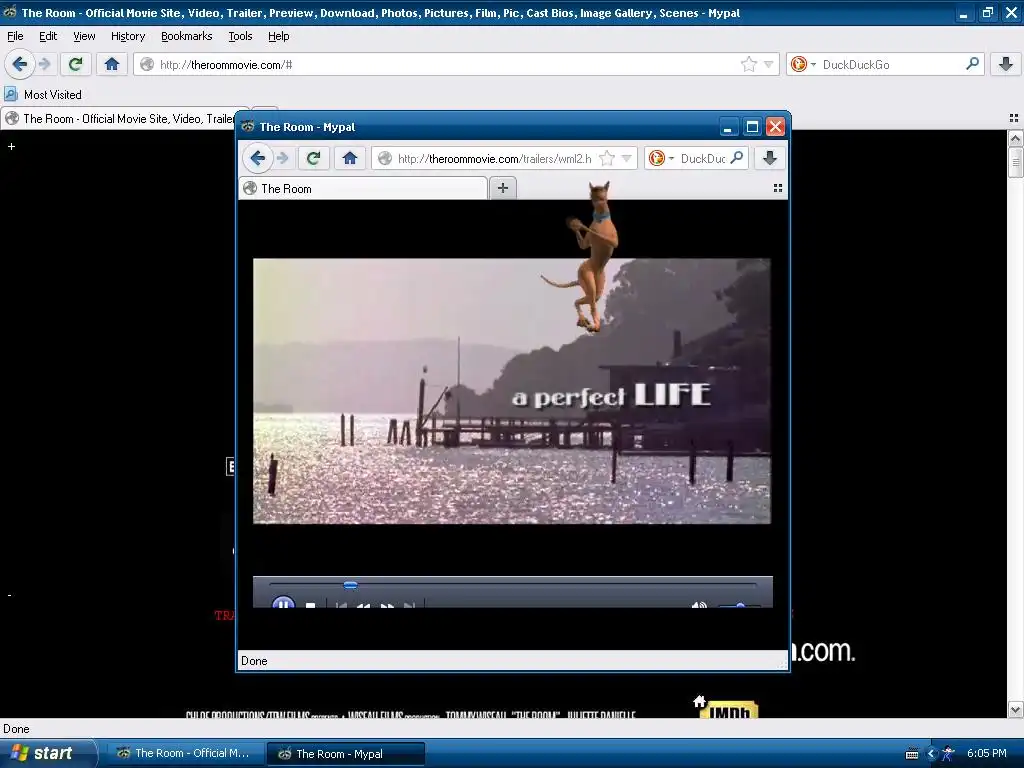Rewind the trailer video
The width and height of the screenshot is (1024, 768).
(x=363, y=605)
